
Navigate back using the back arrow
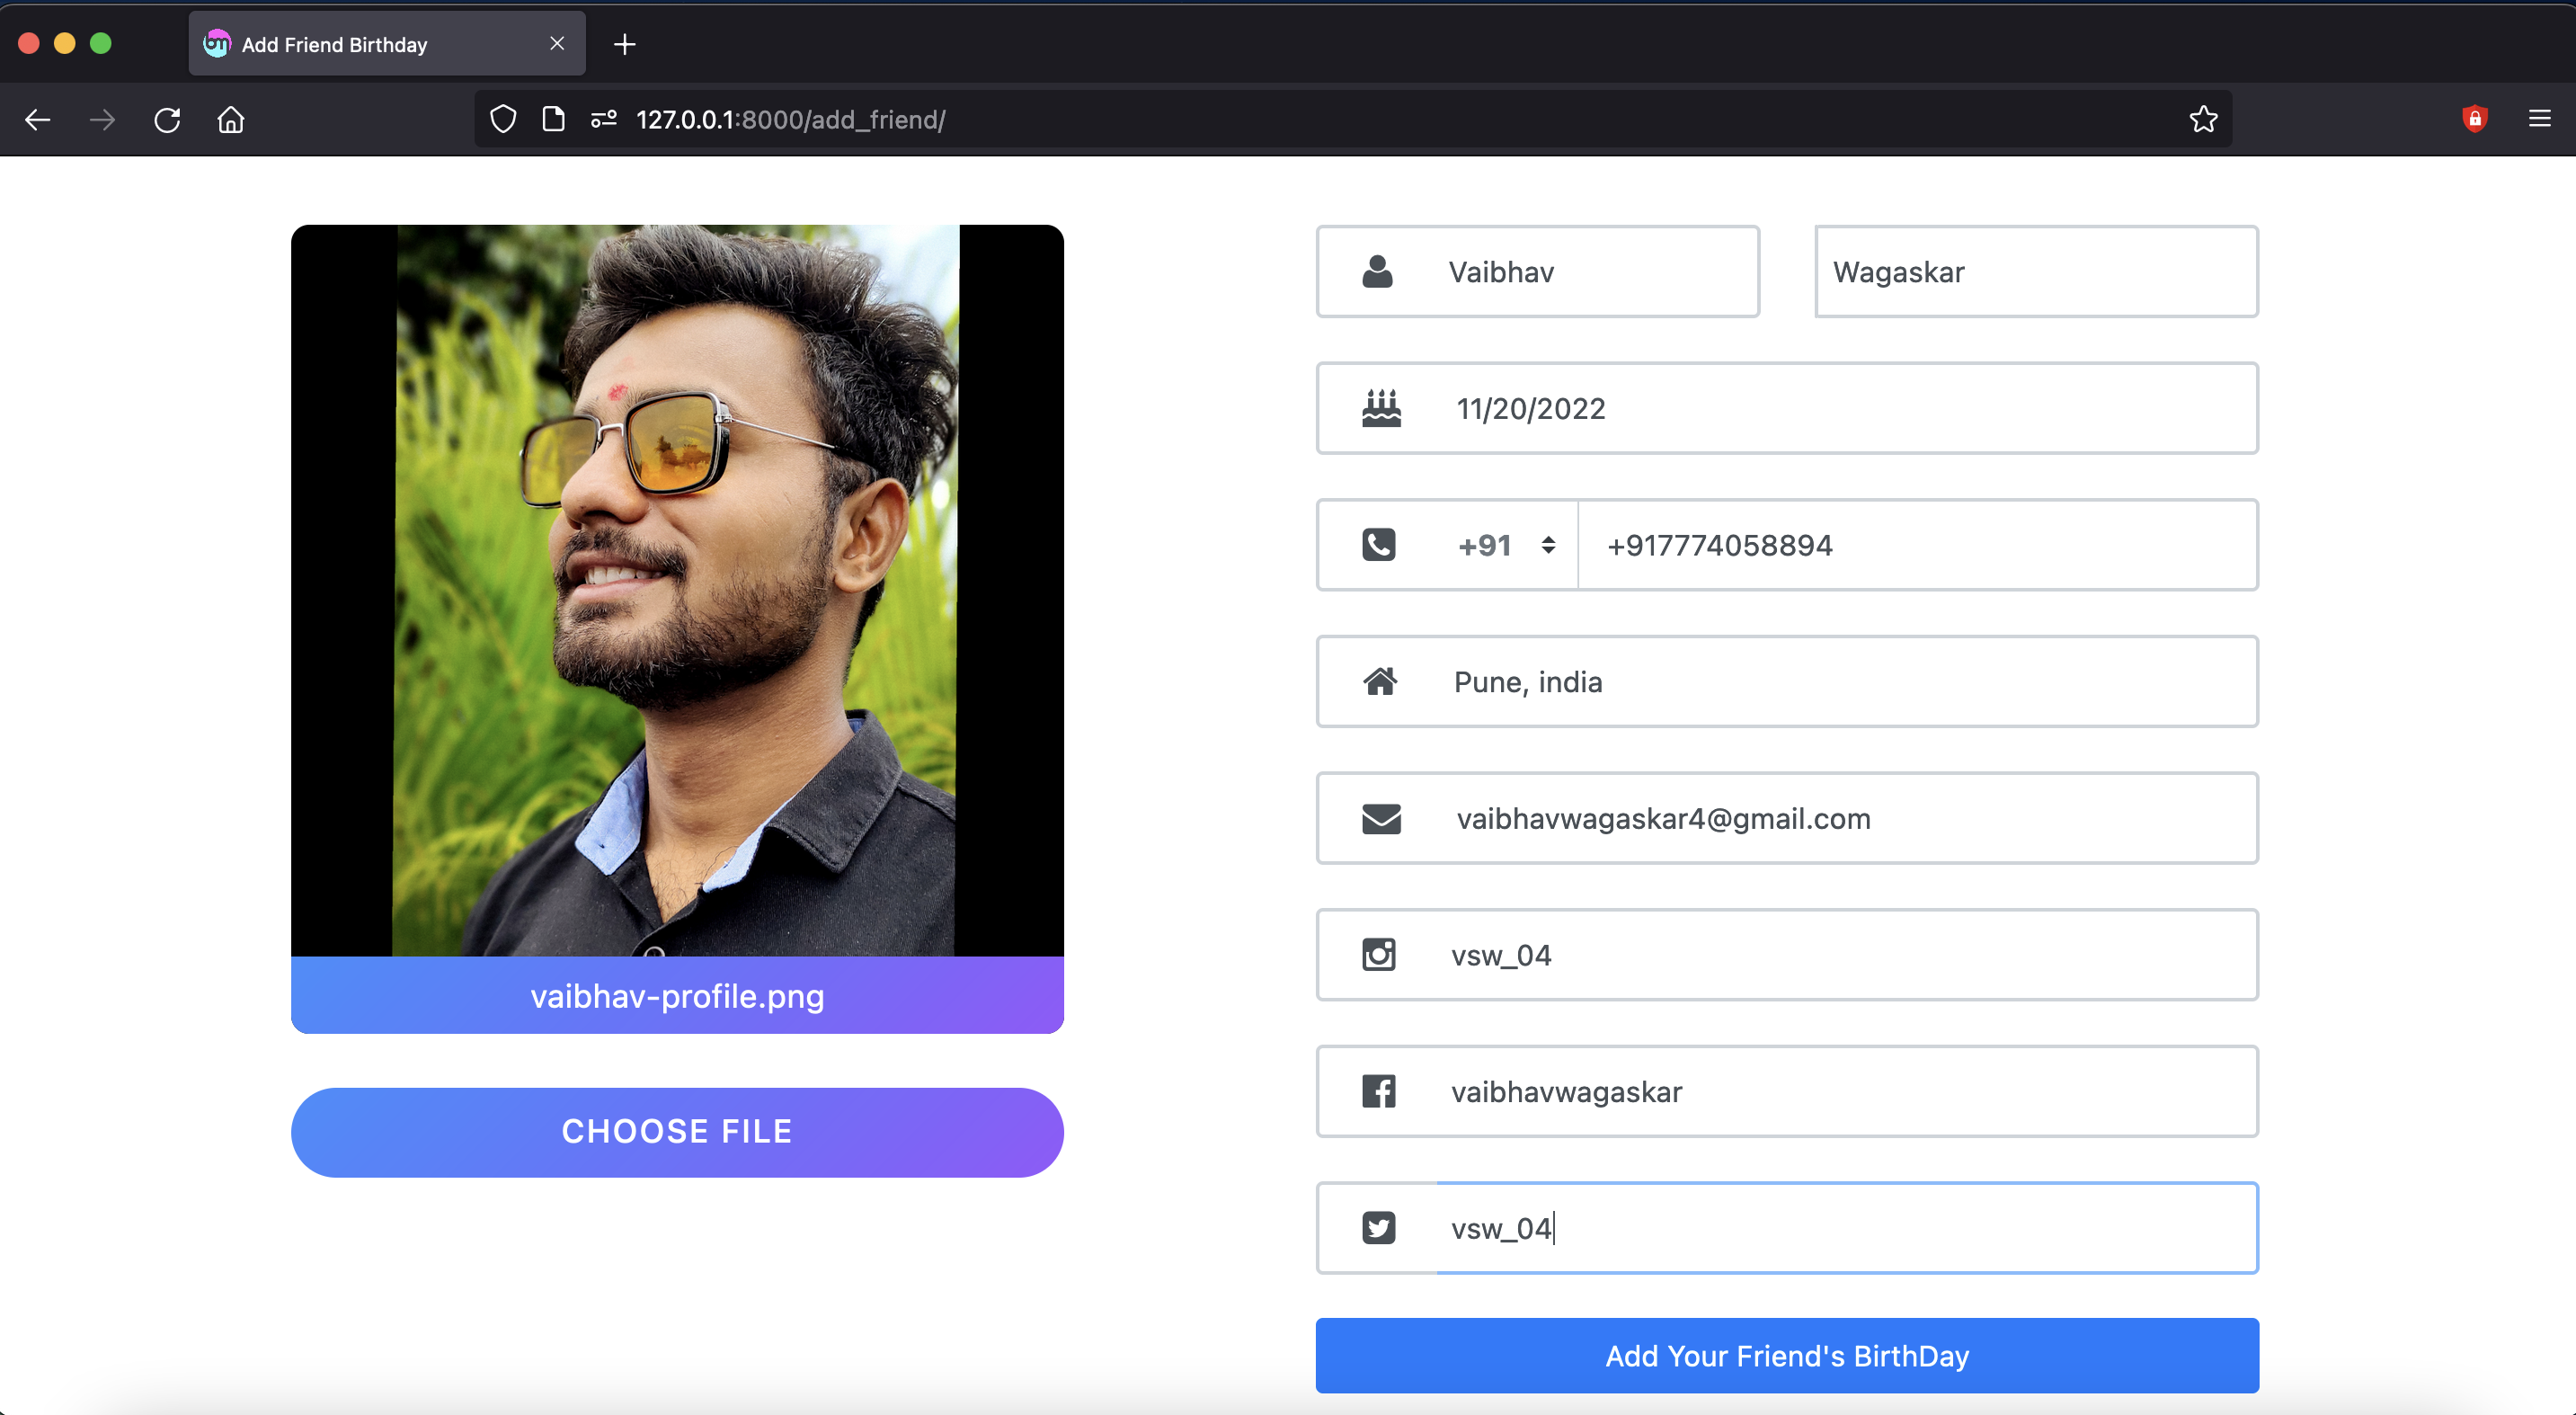coord(38,119)
